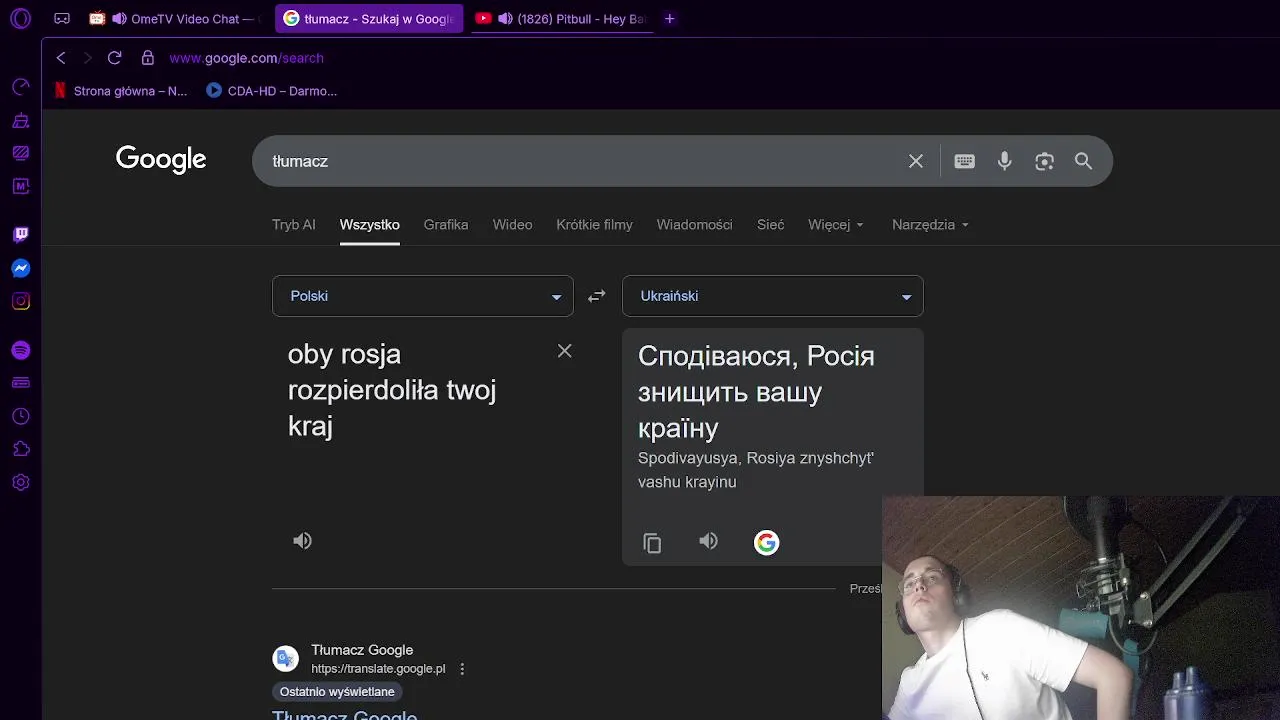Expand the Narzędzia menu

point(930,225)
